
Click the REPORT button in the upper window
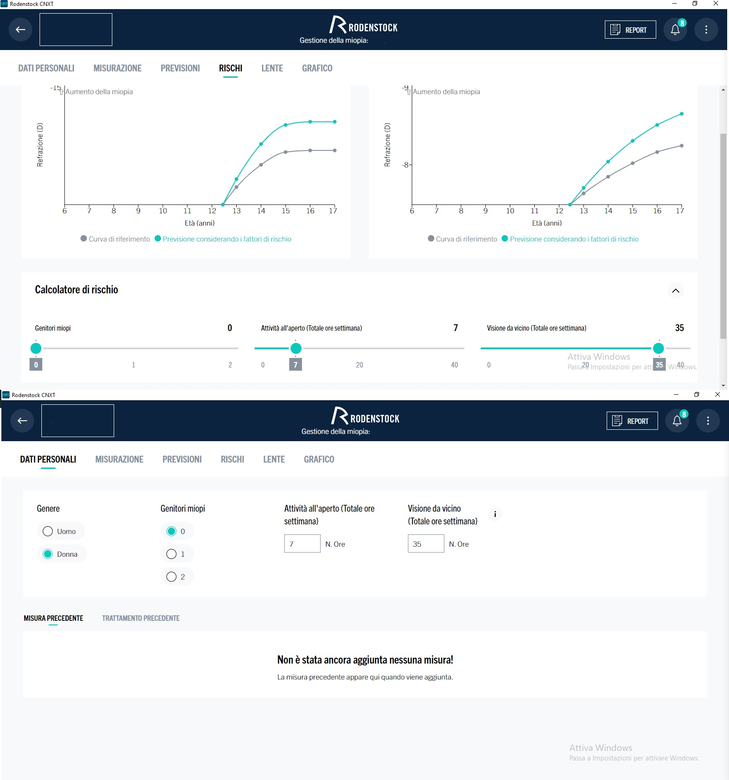pyautogui.click(x=630, y=29)
